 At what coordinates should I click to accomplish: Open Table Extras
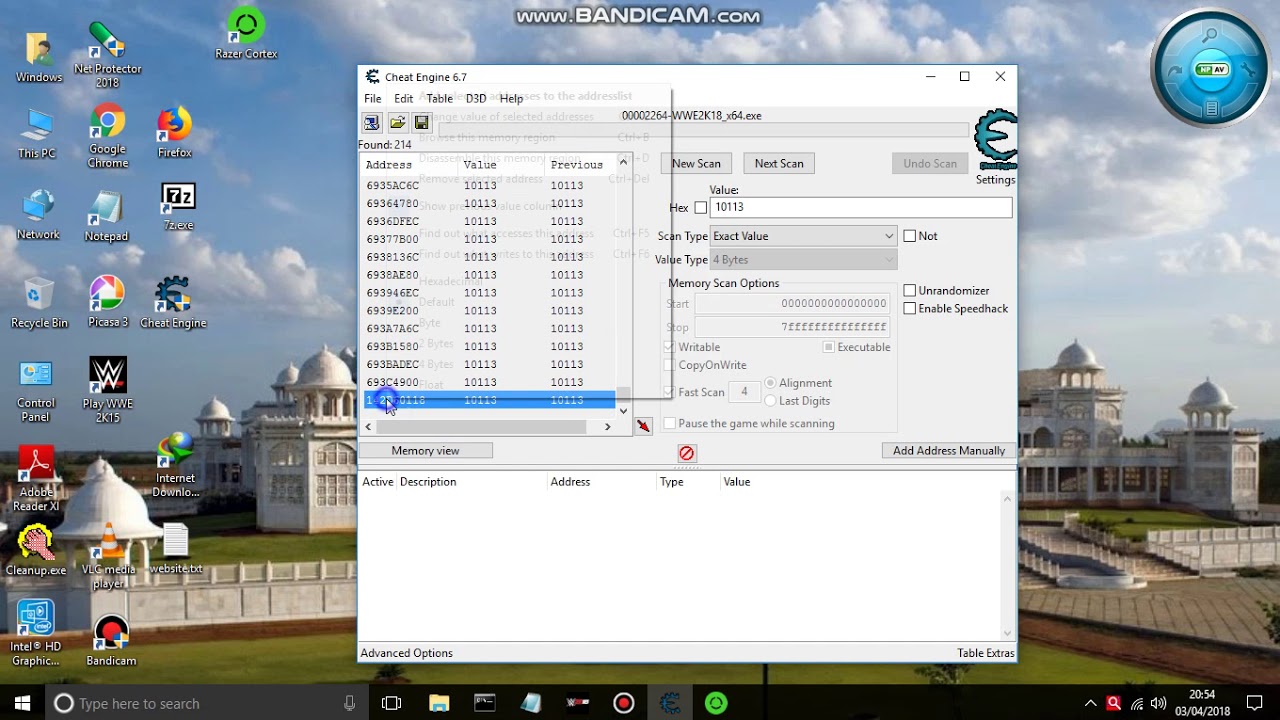(x=985, y=653)
